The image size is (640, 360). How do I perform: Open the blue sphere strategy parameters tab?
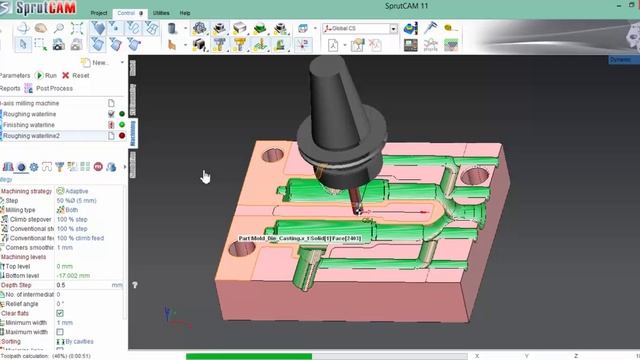click(21, 167)
